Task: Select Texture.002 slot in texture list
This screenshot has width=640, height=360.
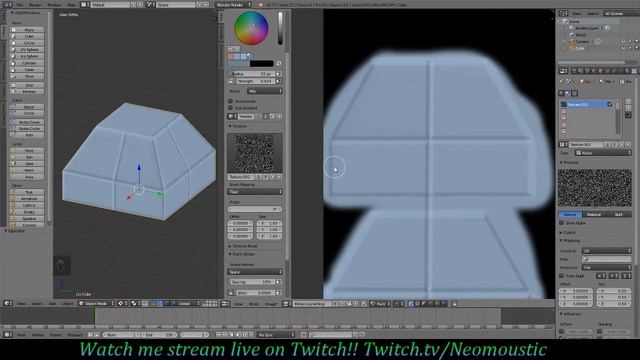Action: pos(587,104)
